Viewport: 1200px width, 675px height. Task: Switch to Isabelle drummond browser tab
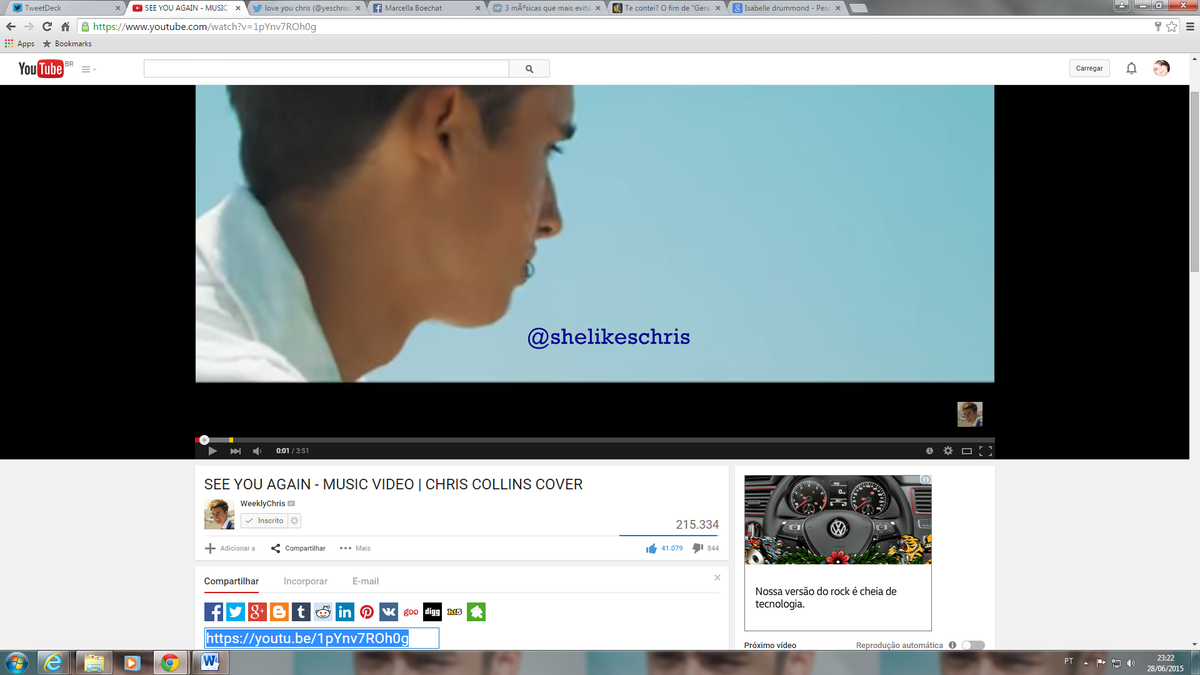point(786,8)
